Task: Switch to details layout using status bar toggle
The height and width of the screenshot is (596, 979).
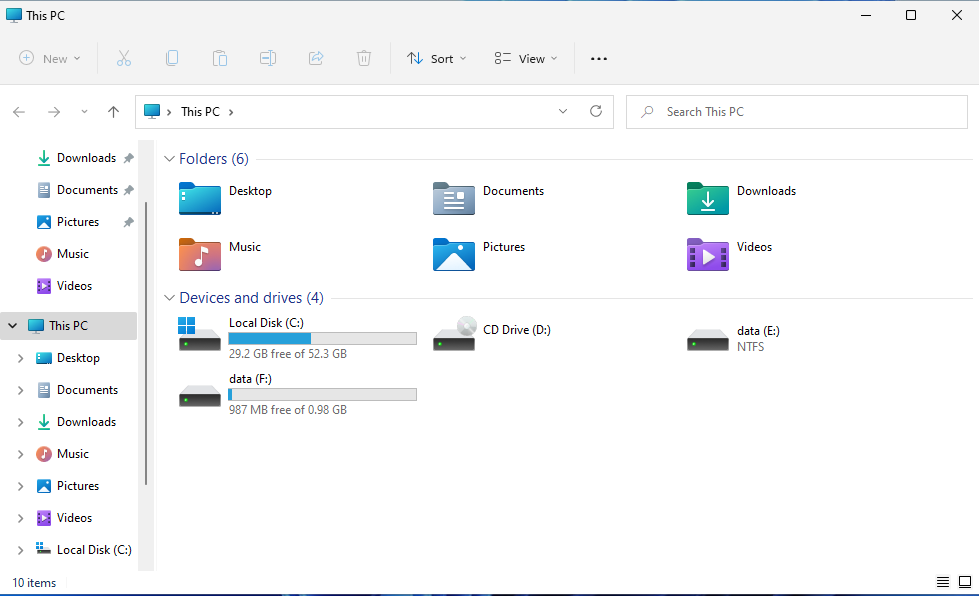Action: pos(943,581)
